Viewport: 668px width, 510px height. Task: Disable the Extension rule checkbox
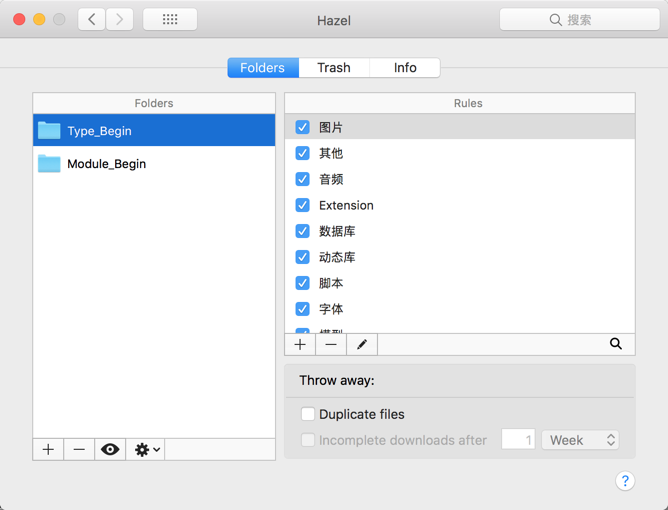tap(302, 205)
